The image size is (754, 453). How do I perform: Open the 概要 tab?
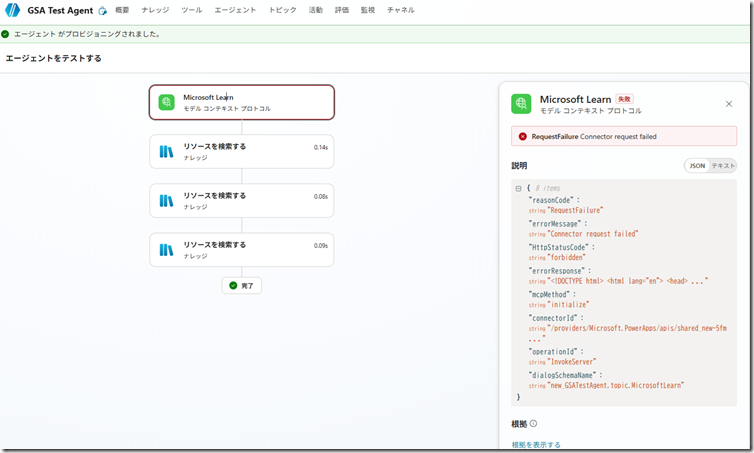click(x=122, y=10)
